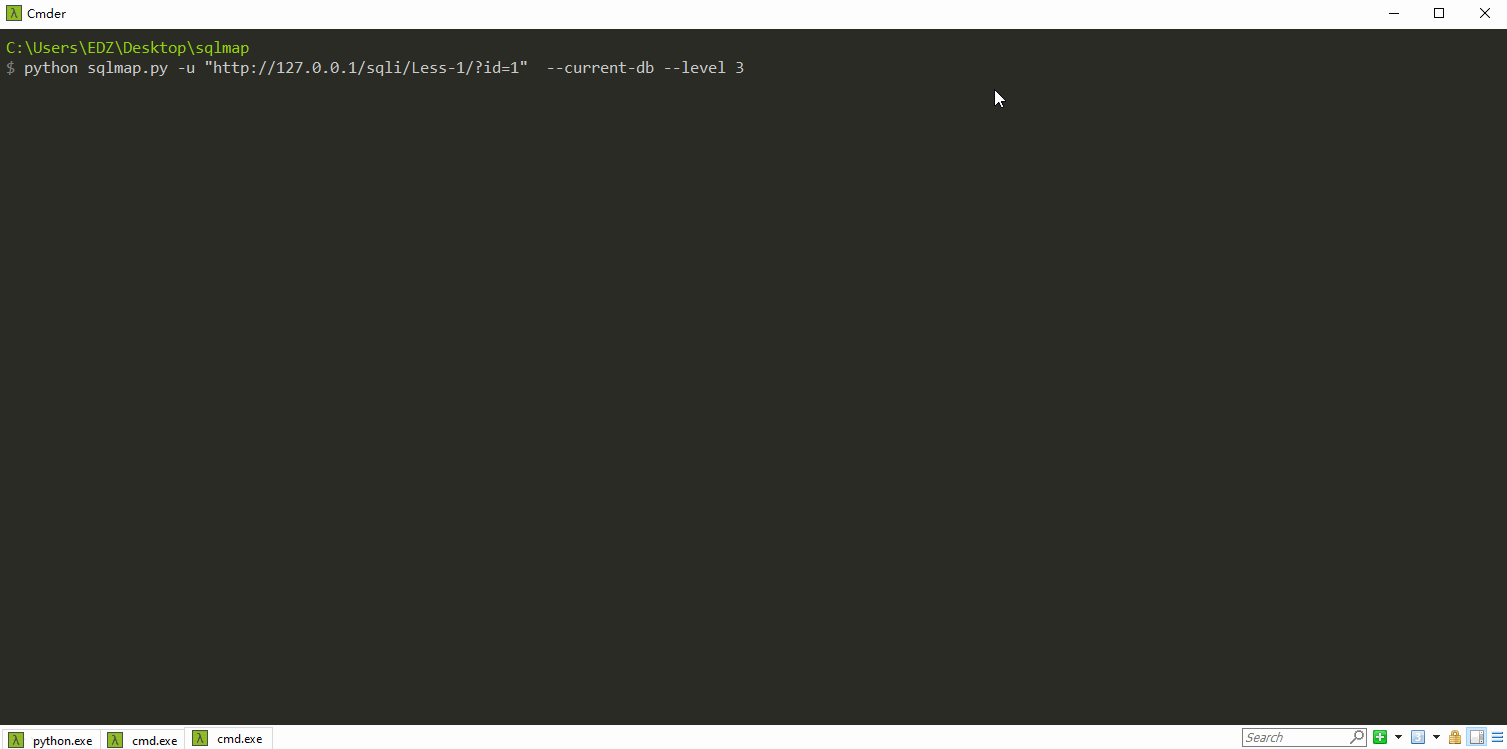Click the current directory path line
The width and height of the screenshot is (1507, 749).
[x=127, y=48]
